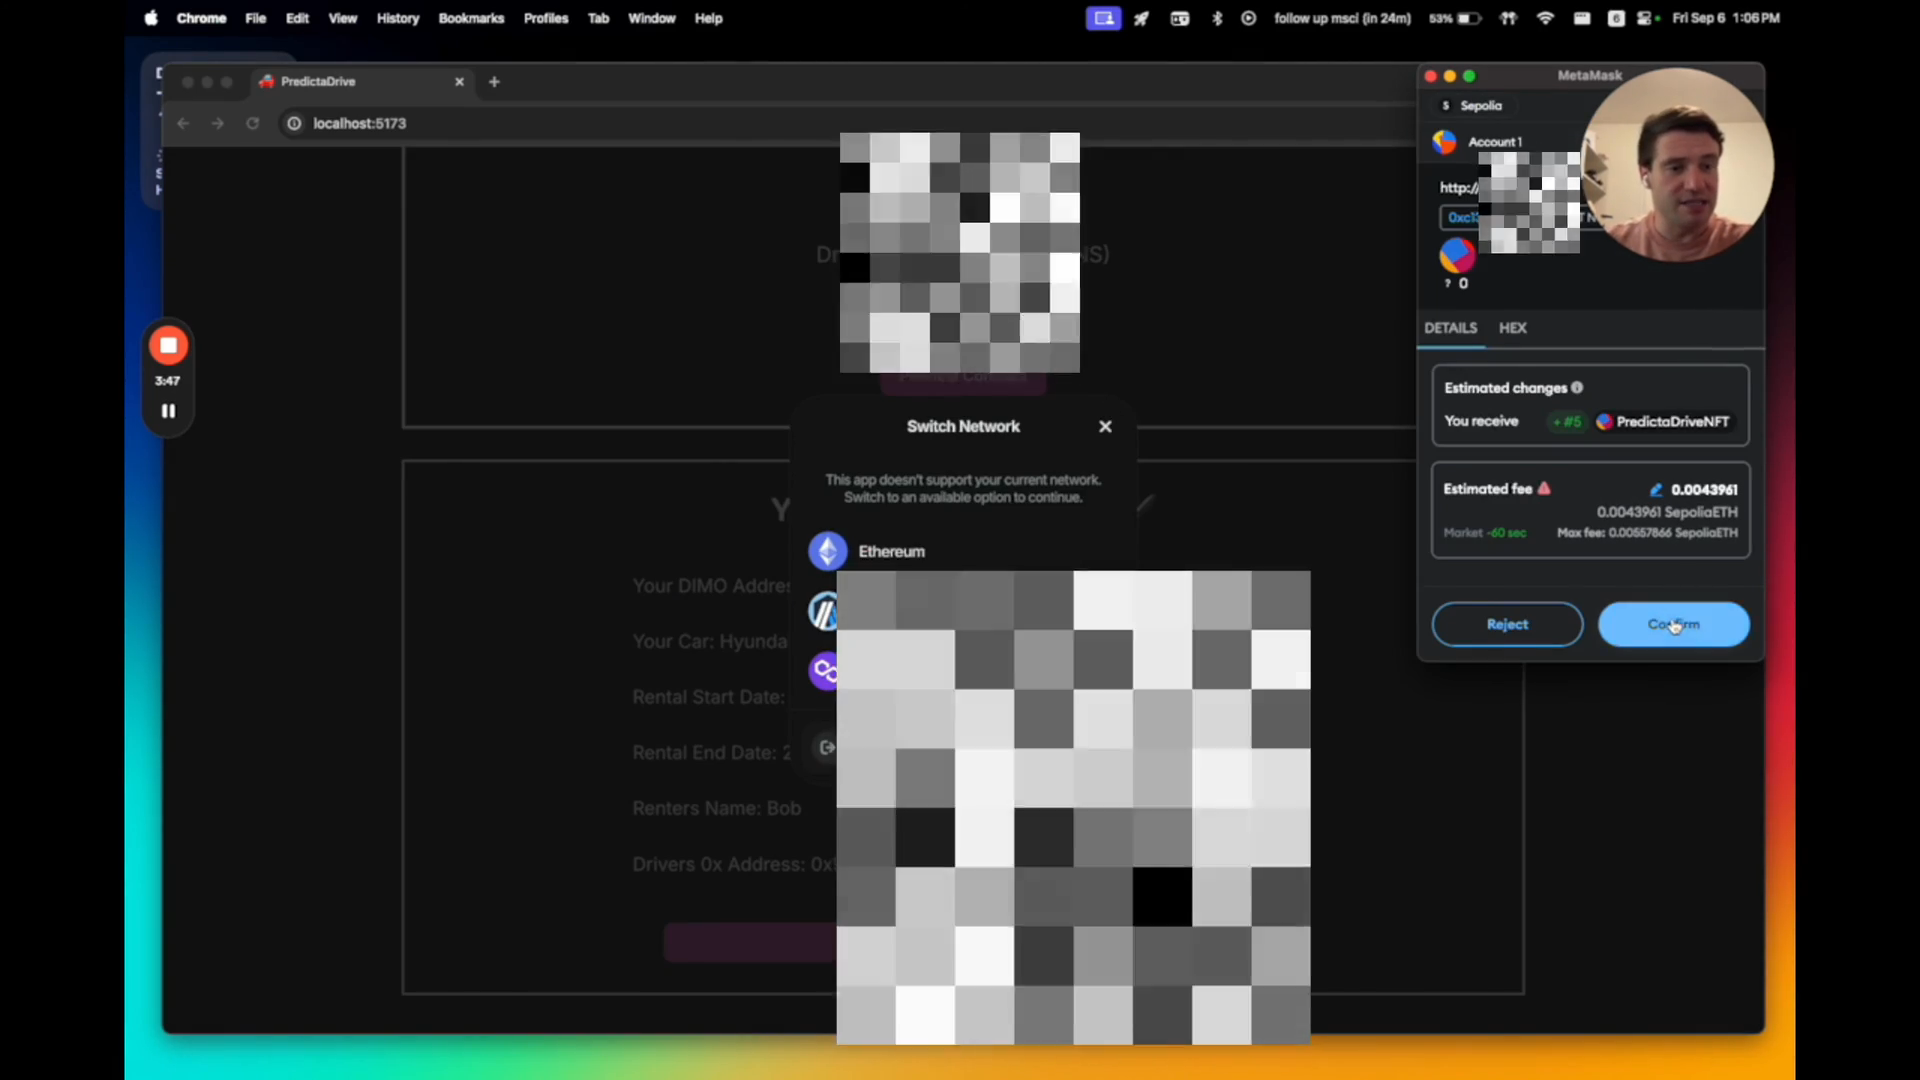Switch to the HEX tab in MetaMask
This screenshot has width=1920, height=1080.
[x=1512, y=328]
